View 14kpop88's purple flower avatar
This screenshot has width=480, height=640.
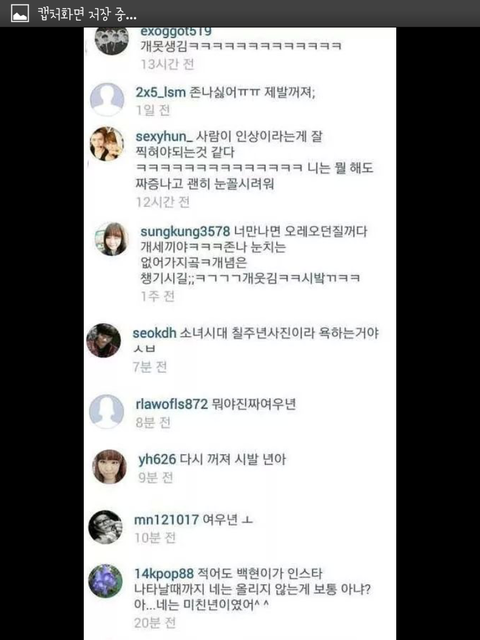[x=106, y=581]
